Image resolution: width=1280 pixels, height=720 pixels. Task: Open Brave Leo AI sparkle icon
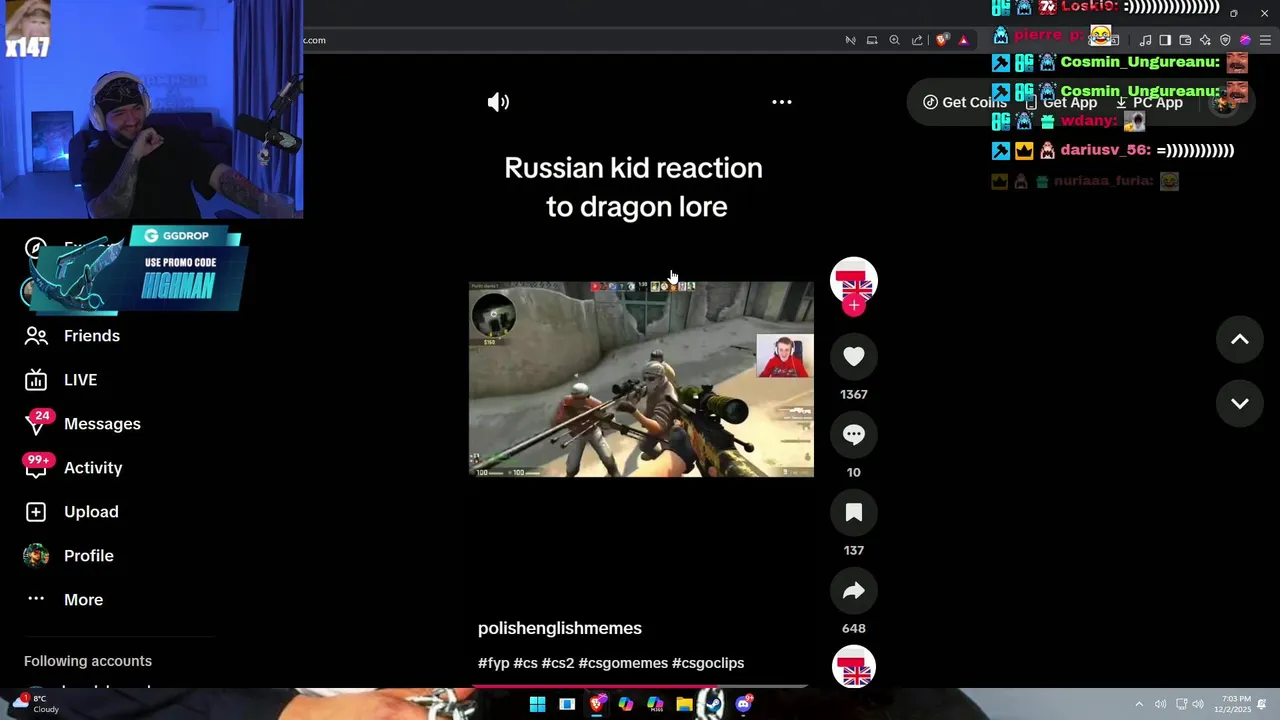tap(1205, 40)
